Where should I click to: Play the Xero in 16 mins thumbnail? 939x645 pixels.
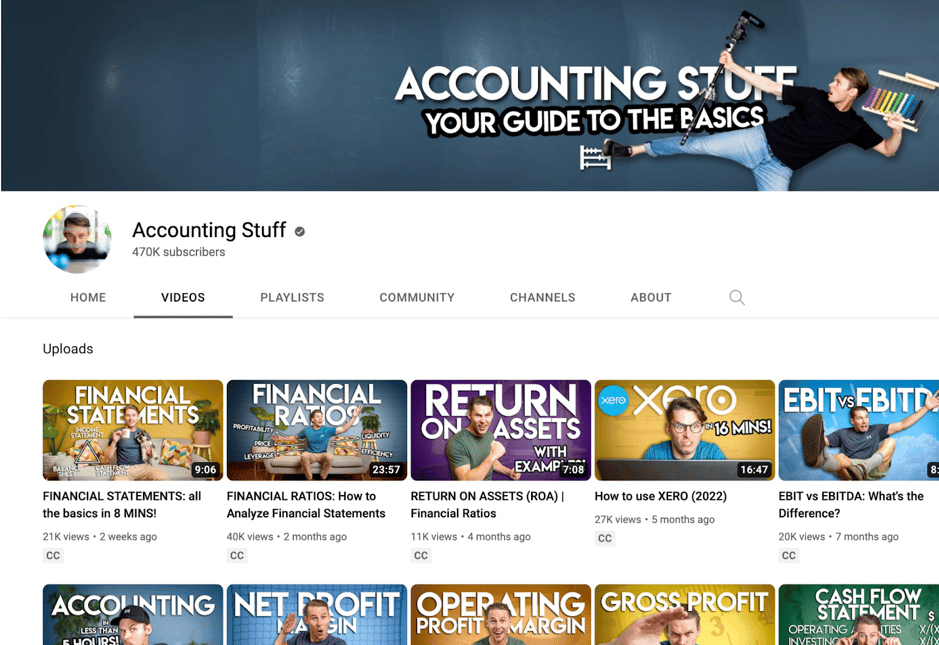coord(684,430)
